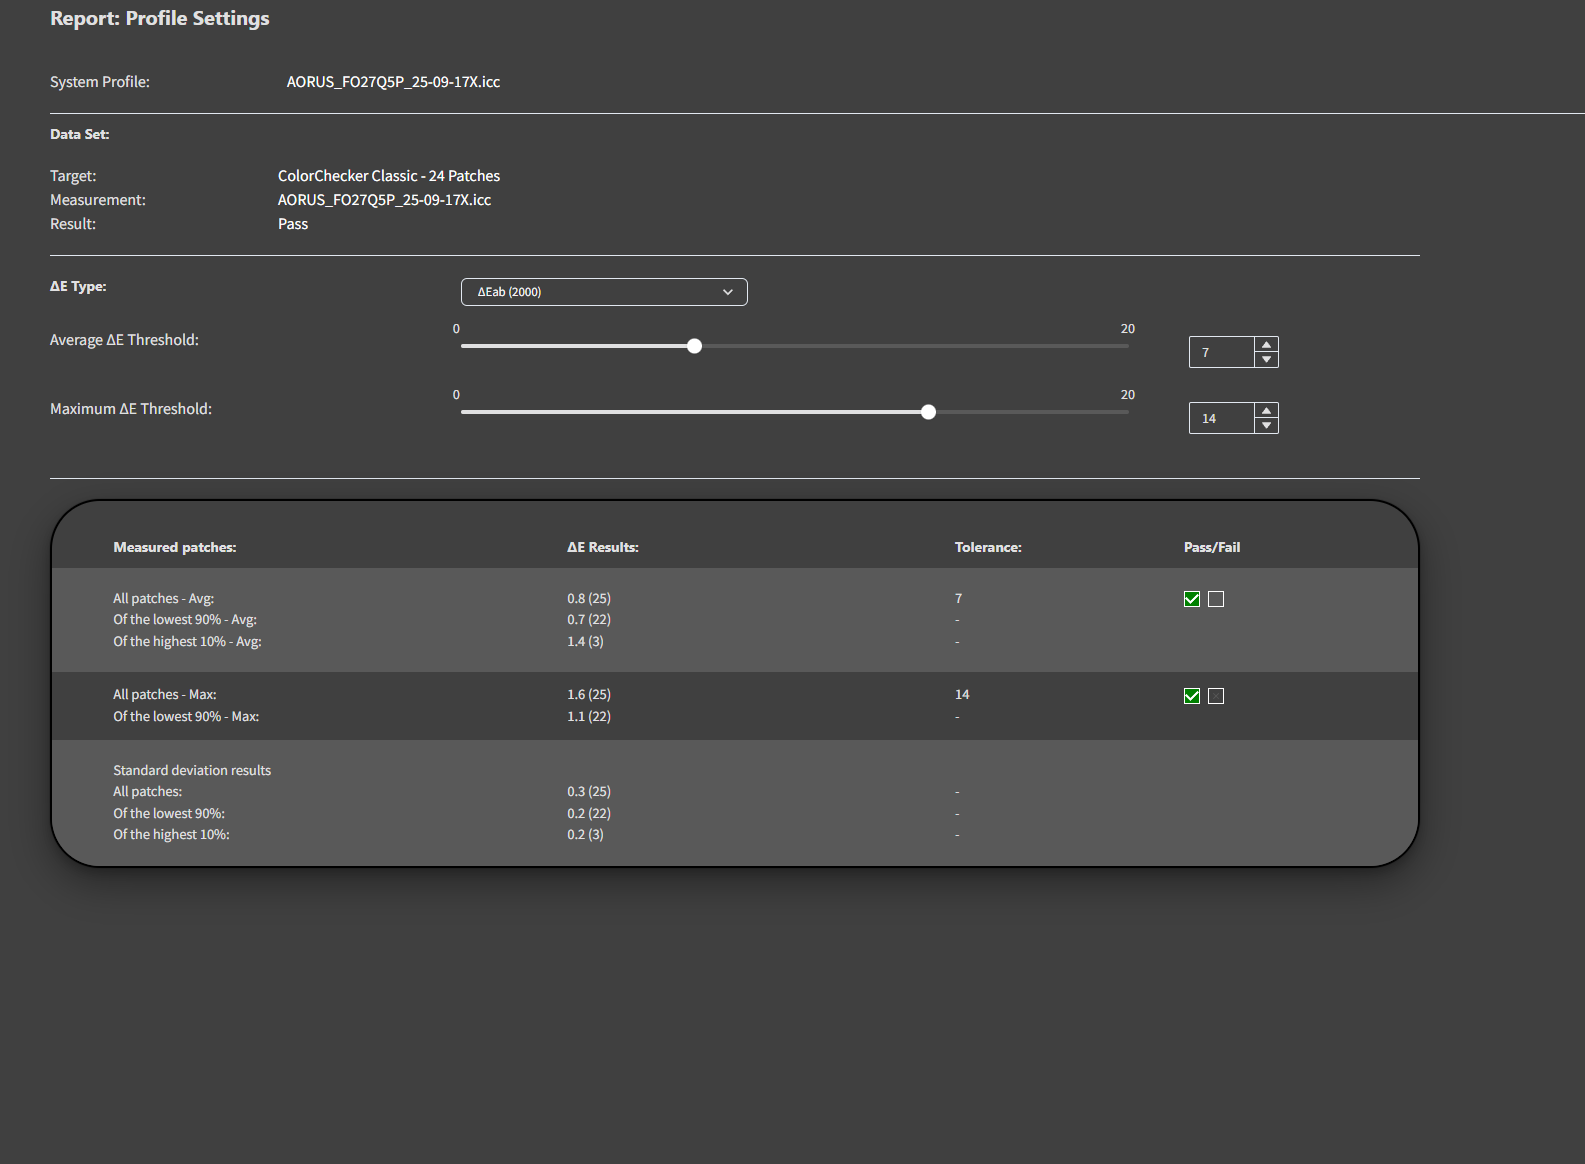The image size is (1585, 1164).
Task: Click the Data Set section label
Action: (x=80, y=134)
